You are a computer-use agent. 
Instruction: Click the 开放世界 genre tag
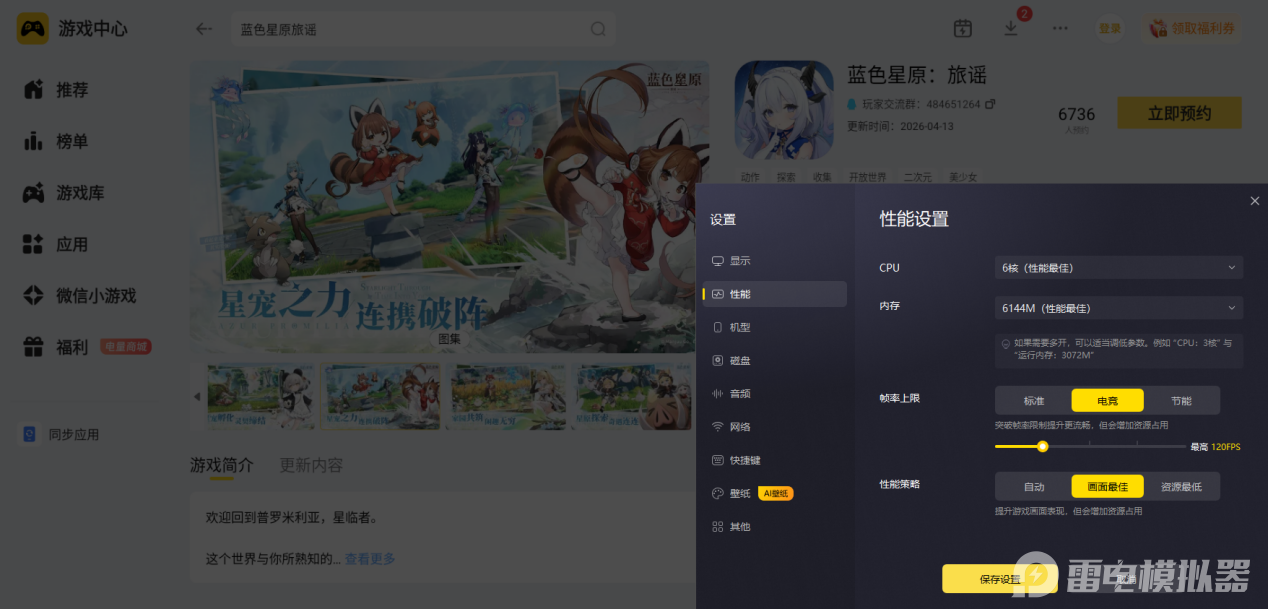867,177
